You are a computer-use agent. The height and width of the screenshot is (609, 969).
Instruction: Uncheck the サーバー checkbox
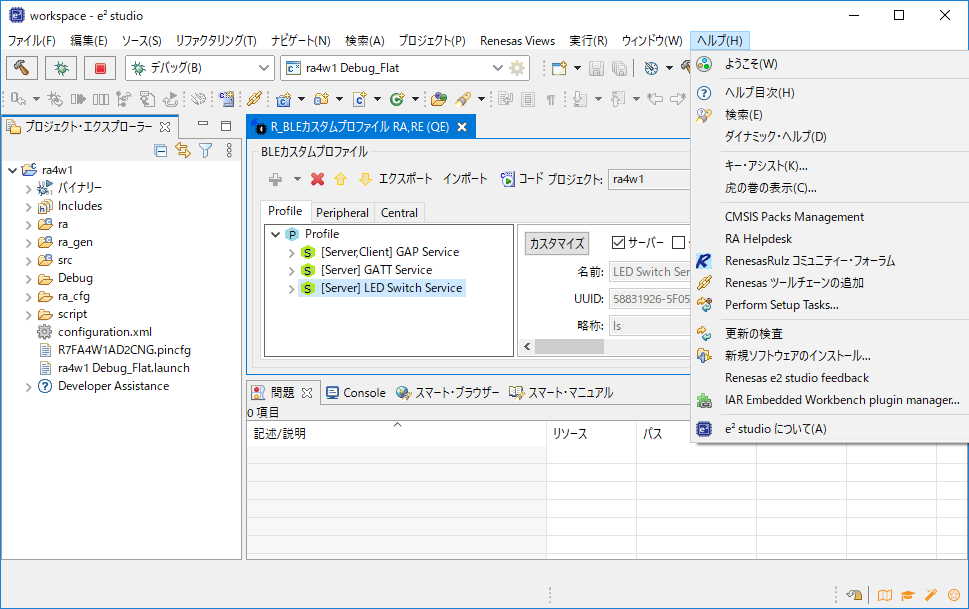tap(618, 243)
